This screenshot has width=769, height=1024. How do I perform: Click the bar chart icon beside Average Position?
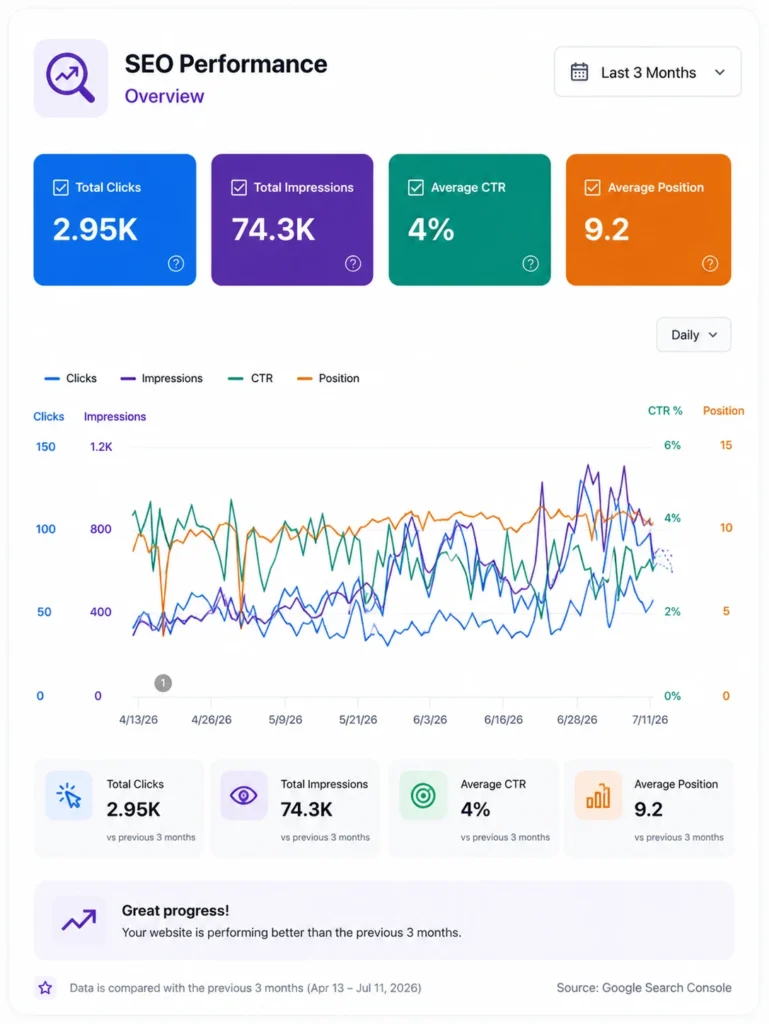[x=598, y=795]
